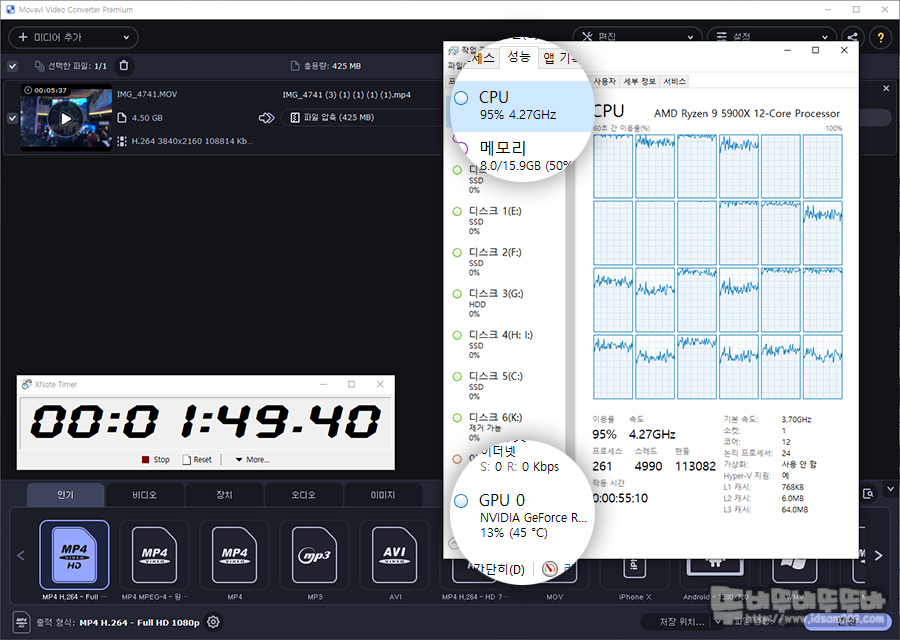The width and height of the screenshot is (900, 640).
Task: Select 디스크 2(F:) in Task Manager
Action: coord(505,262)
